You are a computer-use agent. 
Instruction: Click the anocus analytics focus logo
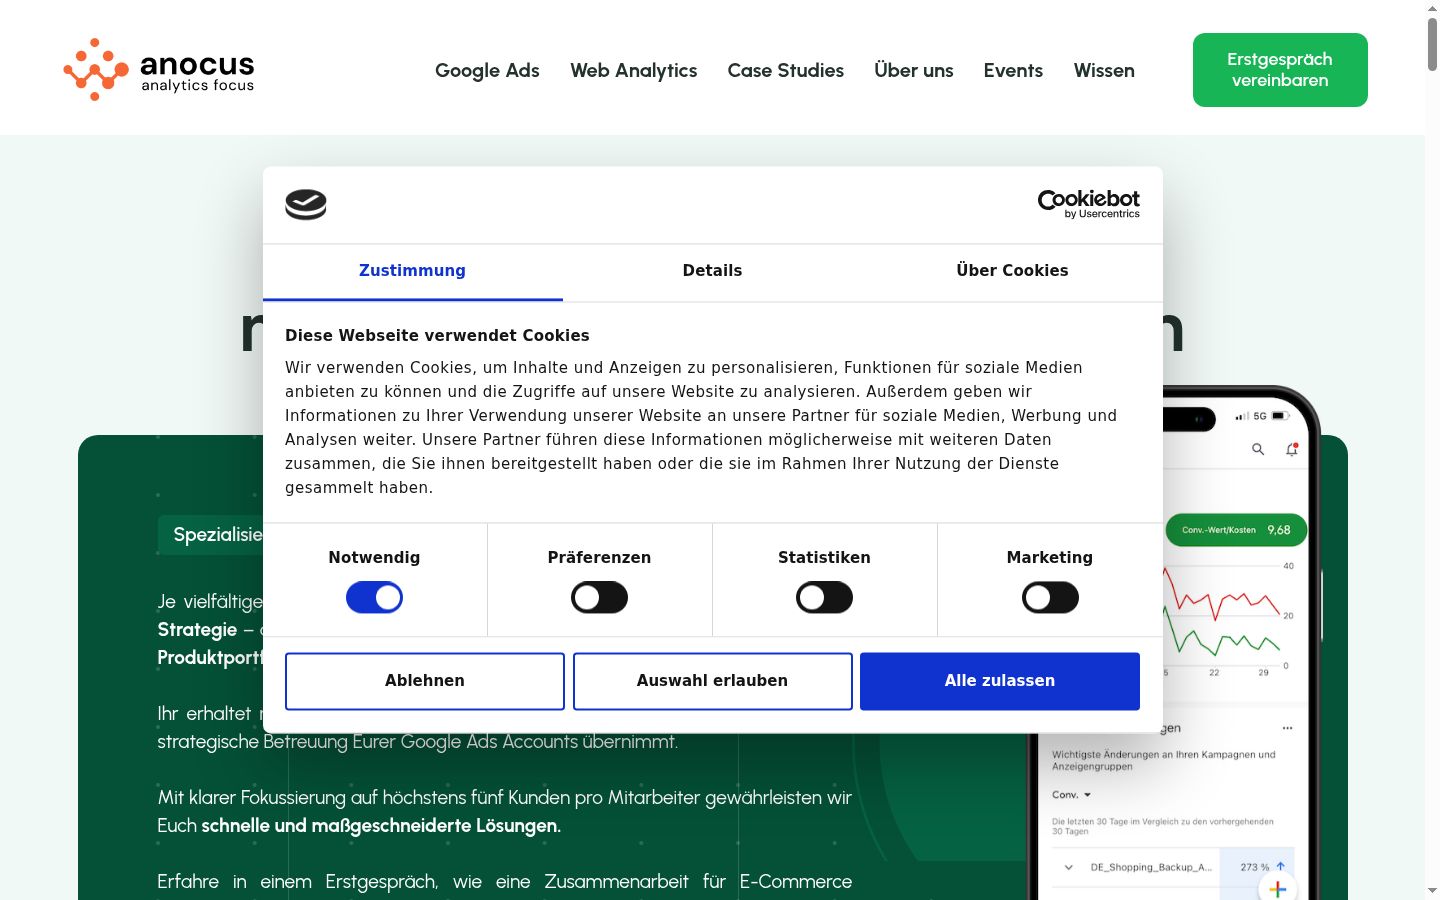click(159, 70)
